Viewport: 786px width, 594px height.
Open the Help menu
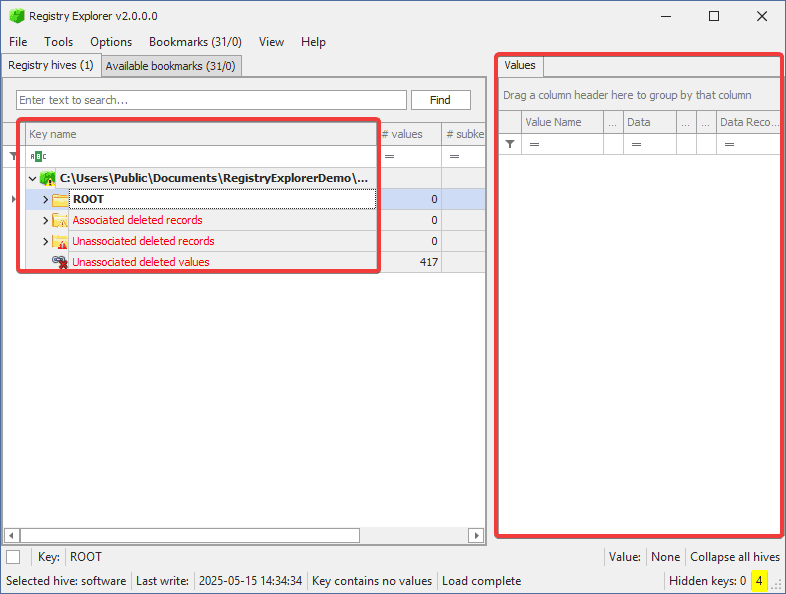[x=313, y=42]
